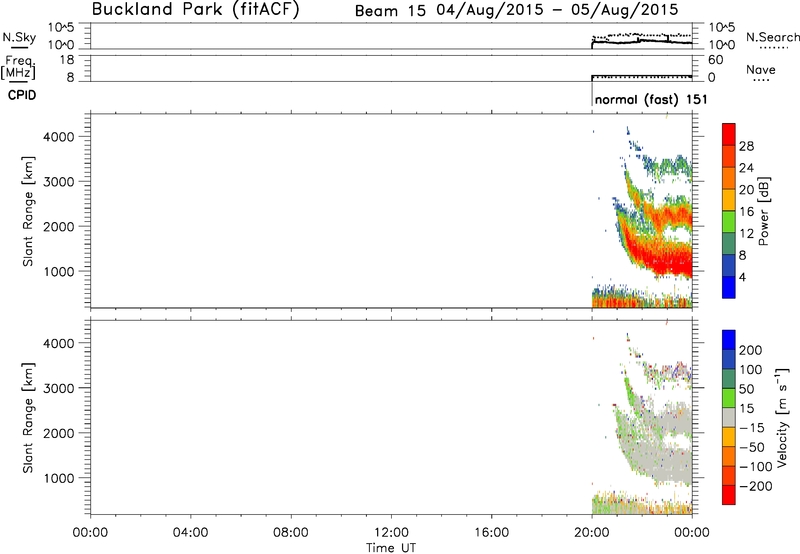Viewport: 800px width, 554px height.
Task: Click the solid N.Sky noise trace in top panel
Action: (642, 42)
